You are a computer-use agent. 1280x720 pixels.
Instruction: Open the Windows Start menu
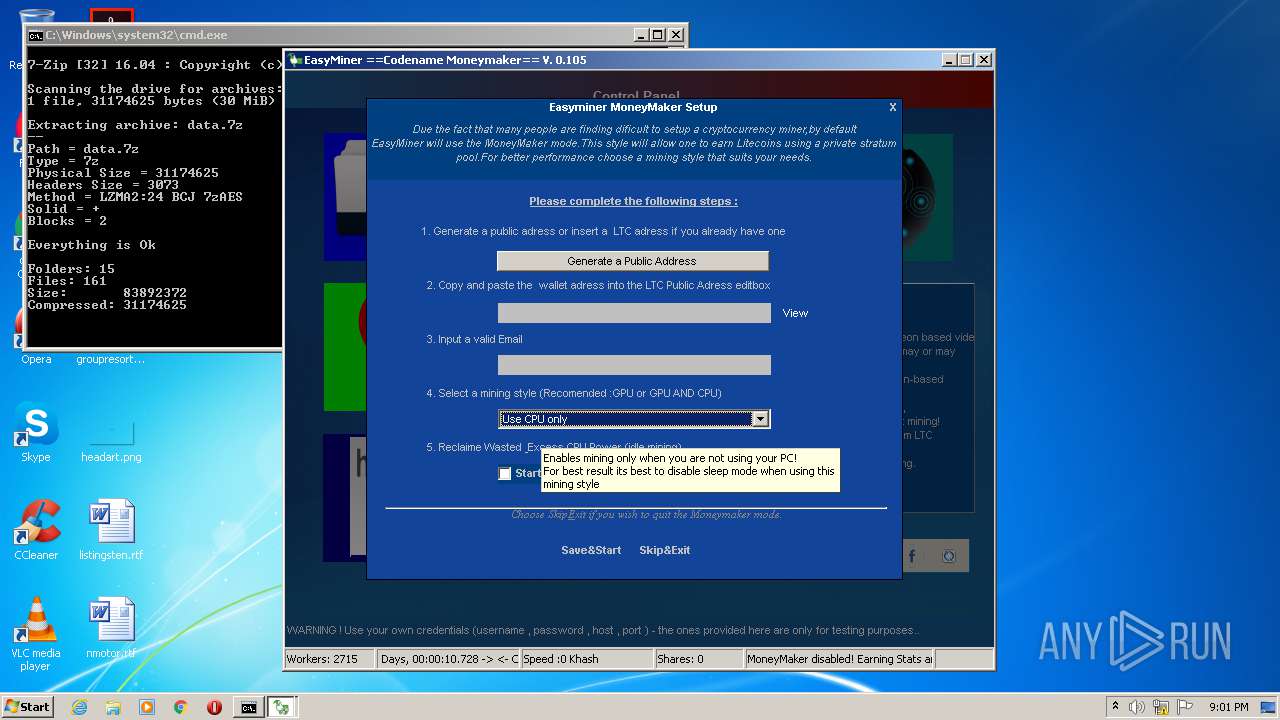coord(28,706)
